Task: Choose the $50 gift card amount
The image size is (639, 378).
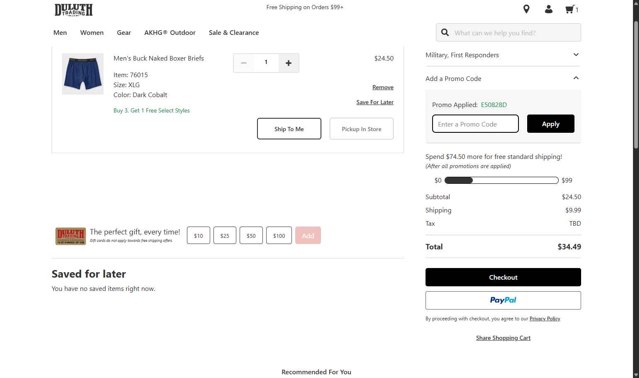Action: (251, 235)
